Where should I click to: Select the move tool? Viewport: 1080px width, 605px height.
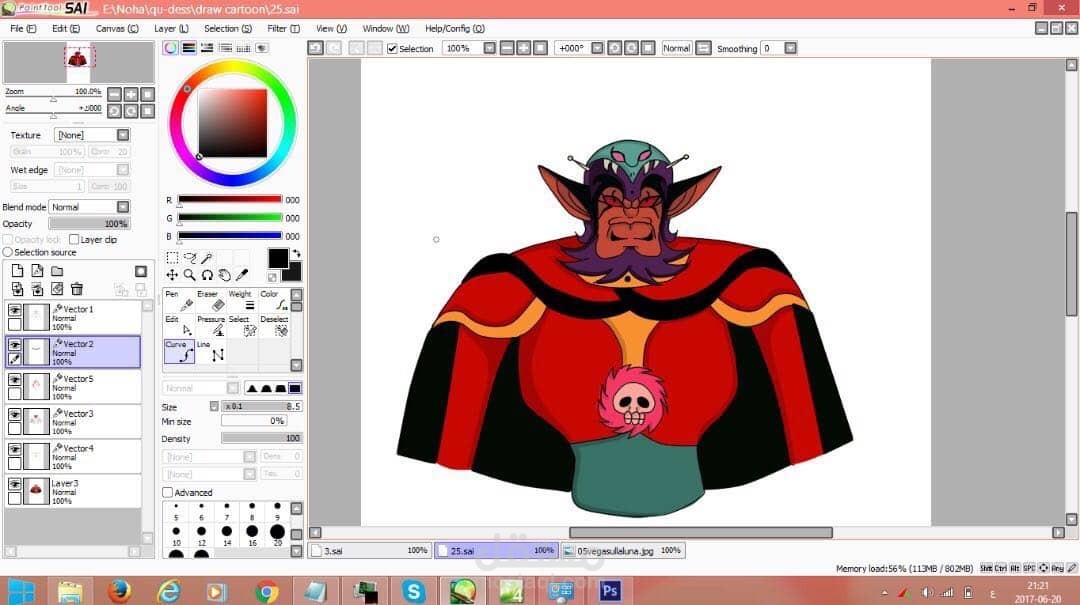click(x=172, y=275)
